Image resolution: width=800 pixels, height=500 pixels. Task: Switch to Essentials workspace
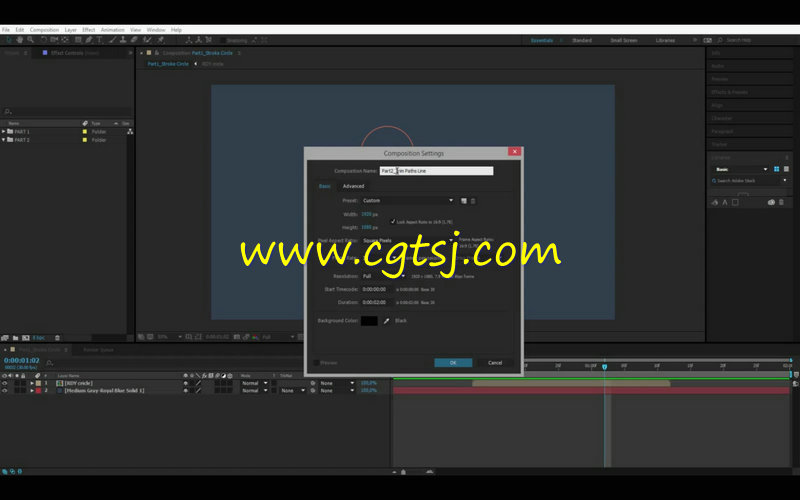[x=542, y=40]
